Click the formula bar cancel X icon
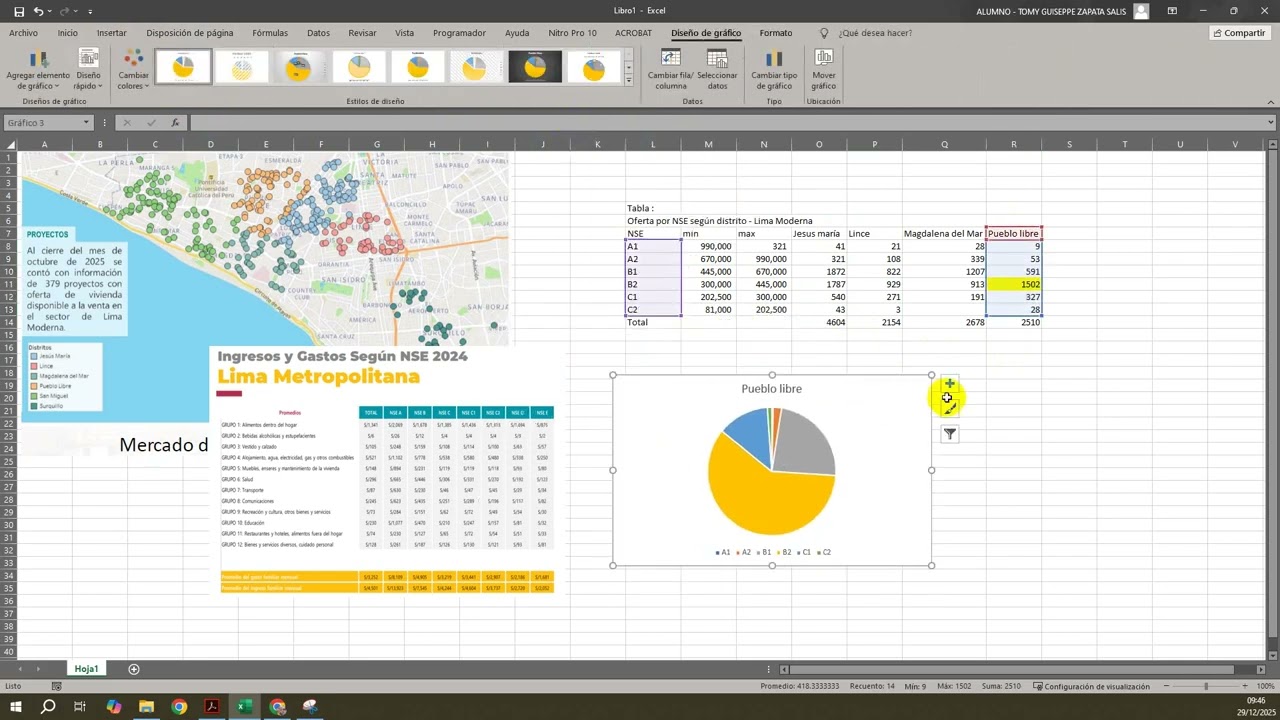The height and width of the screenshot is (720, 1280). (x=127, y=123)
